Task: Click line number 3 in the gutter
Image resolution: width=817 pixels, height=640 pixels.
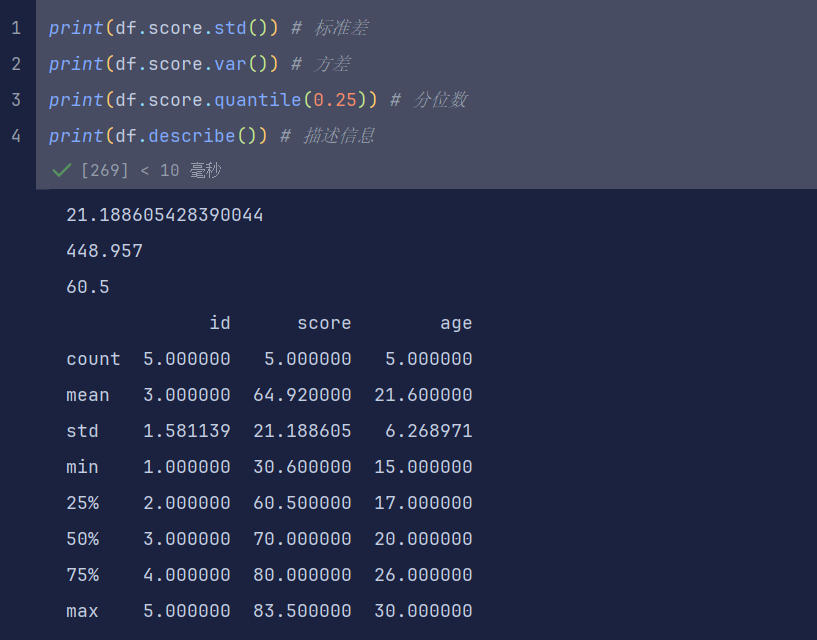Action: coord(16,99)
